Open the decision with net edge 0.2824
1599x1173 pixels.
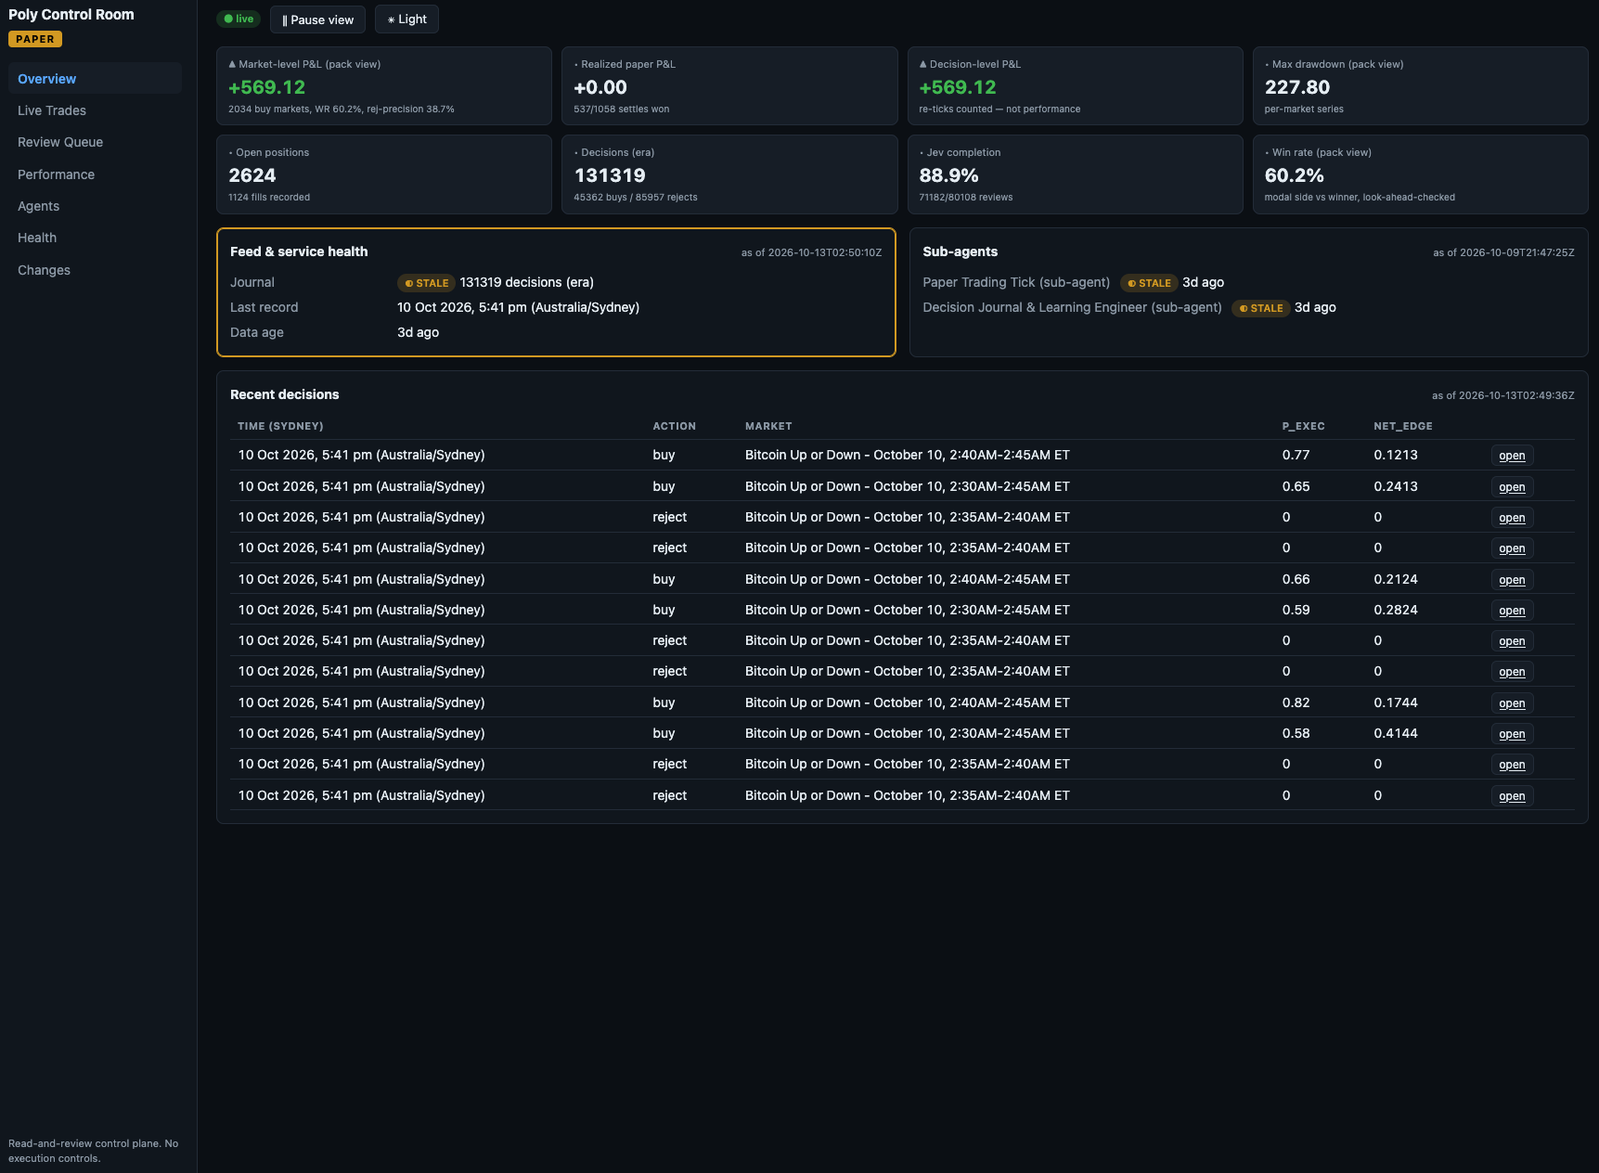(1512, 611)
